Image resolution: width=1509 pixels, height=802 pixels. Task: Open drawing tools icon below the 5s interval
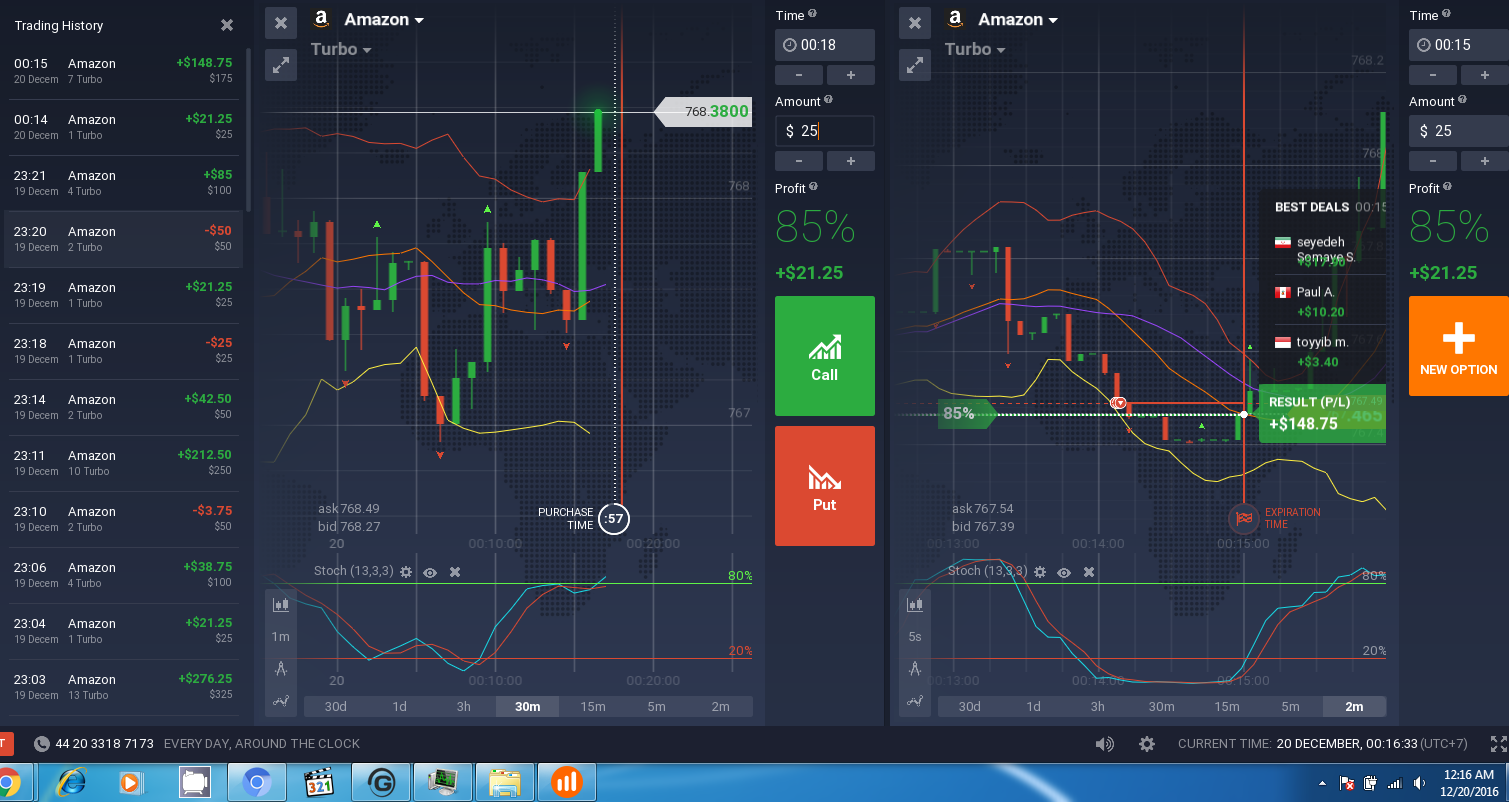pos(915,669)
